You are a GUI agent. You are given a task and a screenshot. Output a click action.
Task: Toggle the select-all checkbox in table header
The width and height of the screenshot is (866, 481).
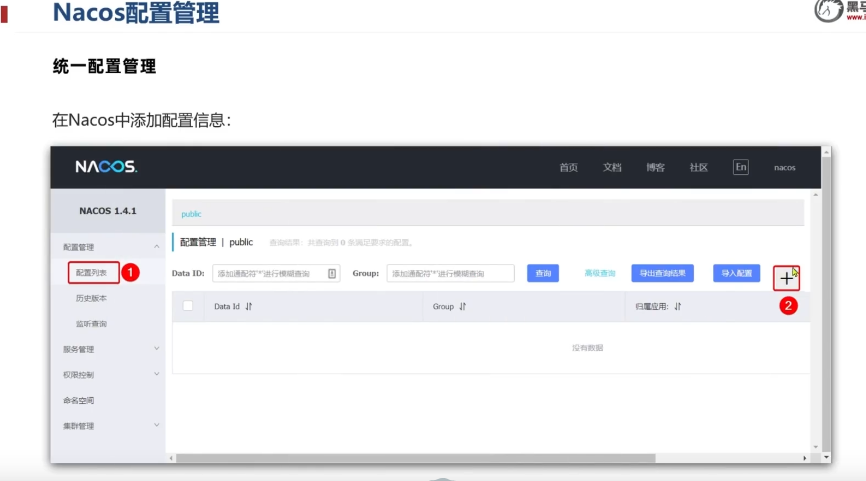tap(188, 306)
